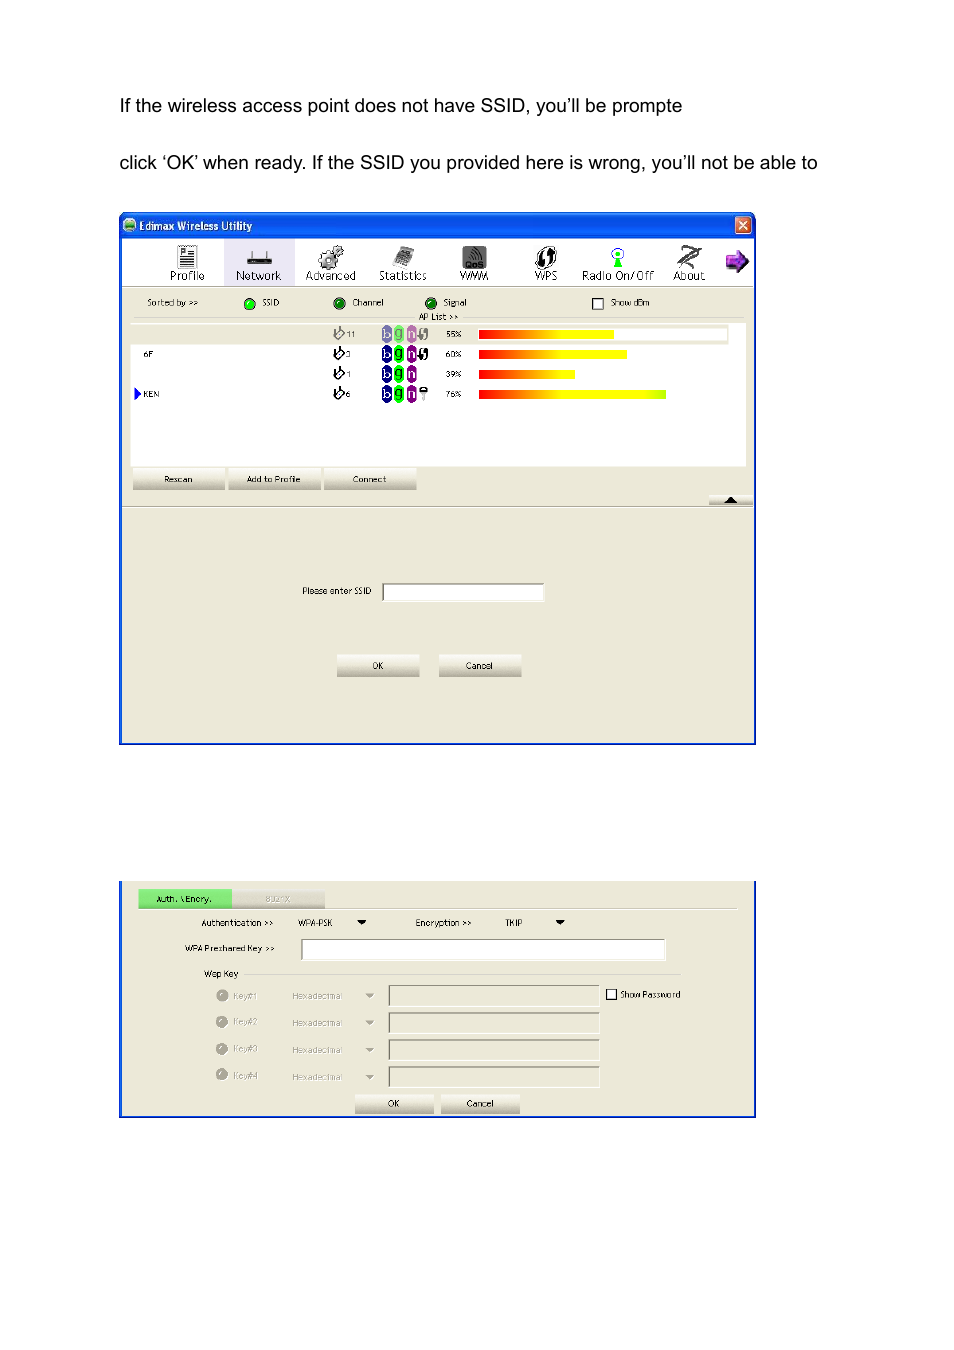The image size is (954, 1350).
Task: Select Key#1 radio button
Action: [222, 995]
